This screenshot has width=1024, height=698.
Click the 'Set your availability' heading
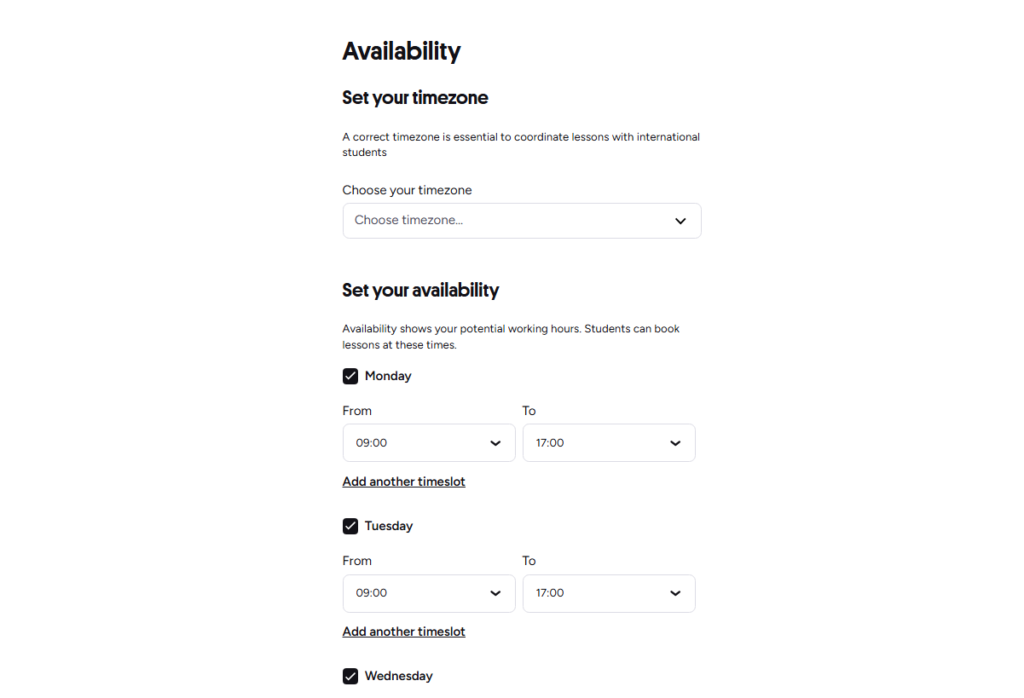click(x=421, y=290)
